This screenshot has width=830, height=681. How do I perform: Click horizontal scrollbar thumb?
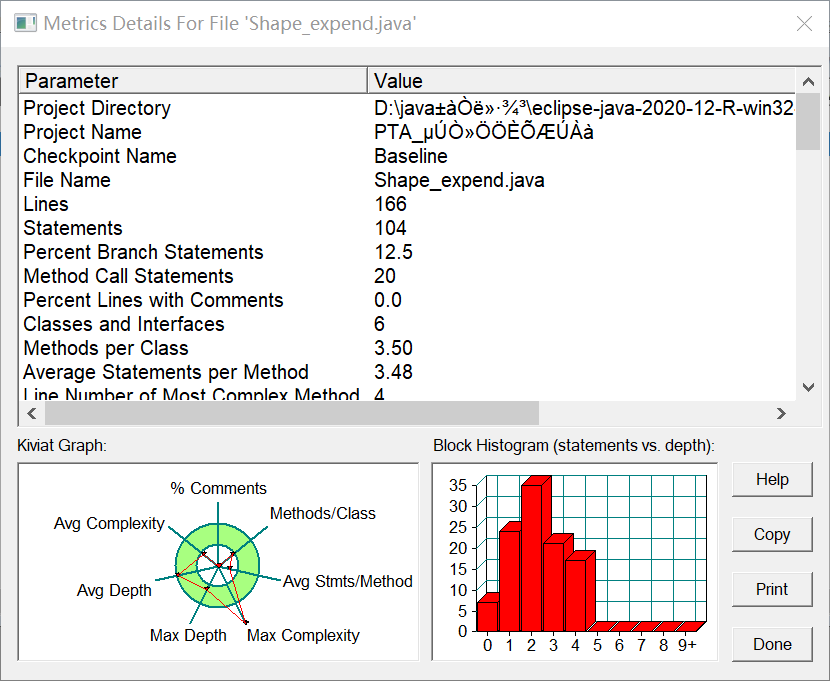[x=292, y=413]
